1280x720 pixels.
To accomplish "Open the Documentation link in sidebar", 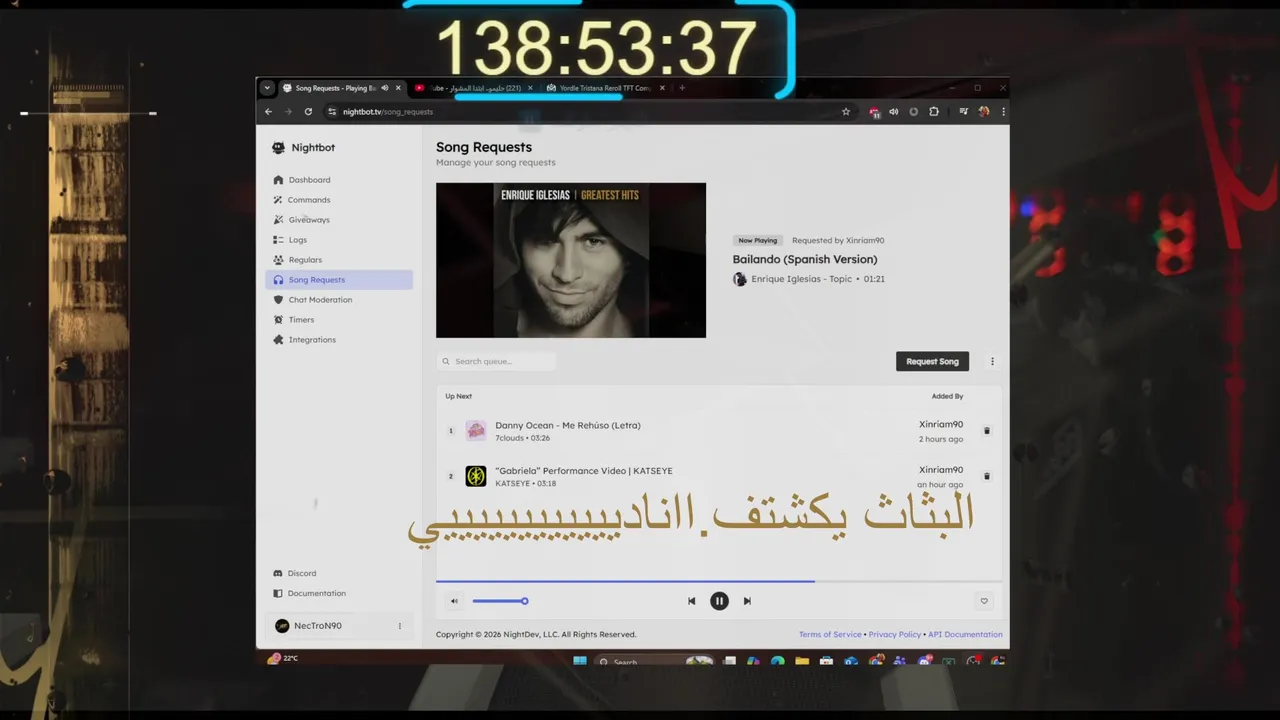I will tap(317, 593).
